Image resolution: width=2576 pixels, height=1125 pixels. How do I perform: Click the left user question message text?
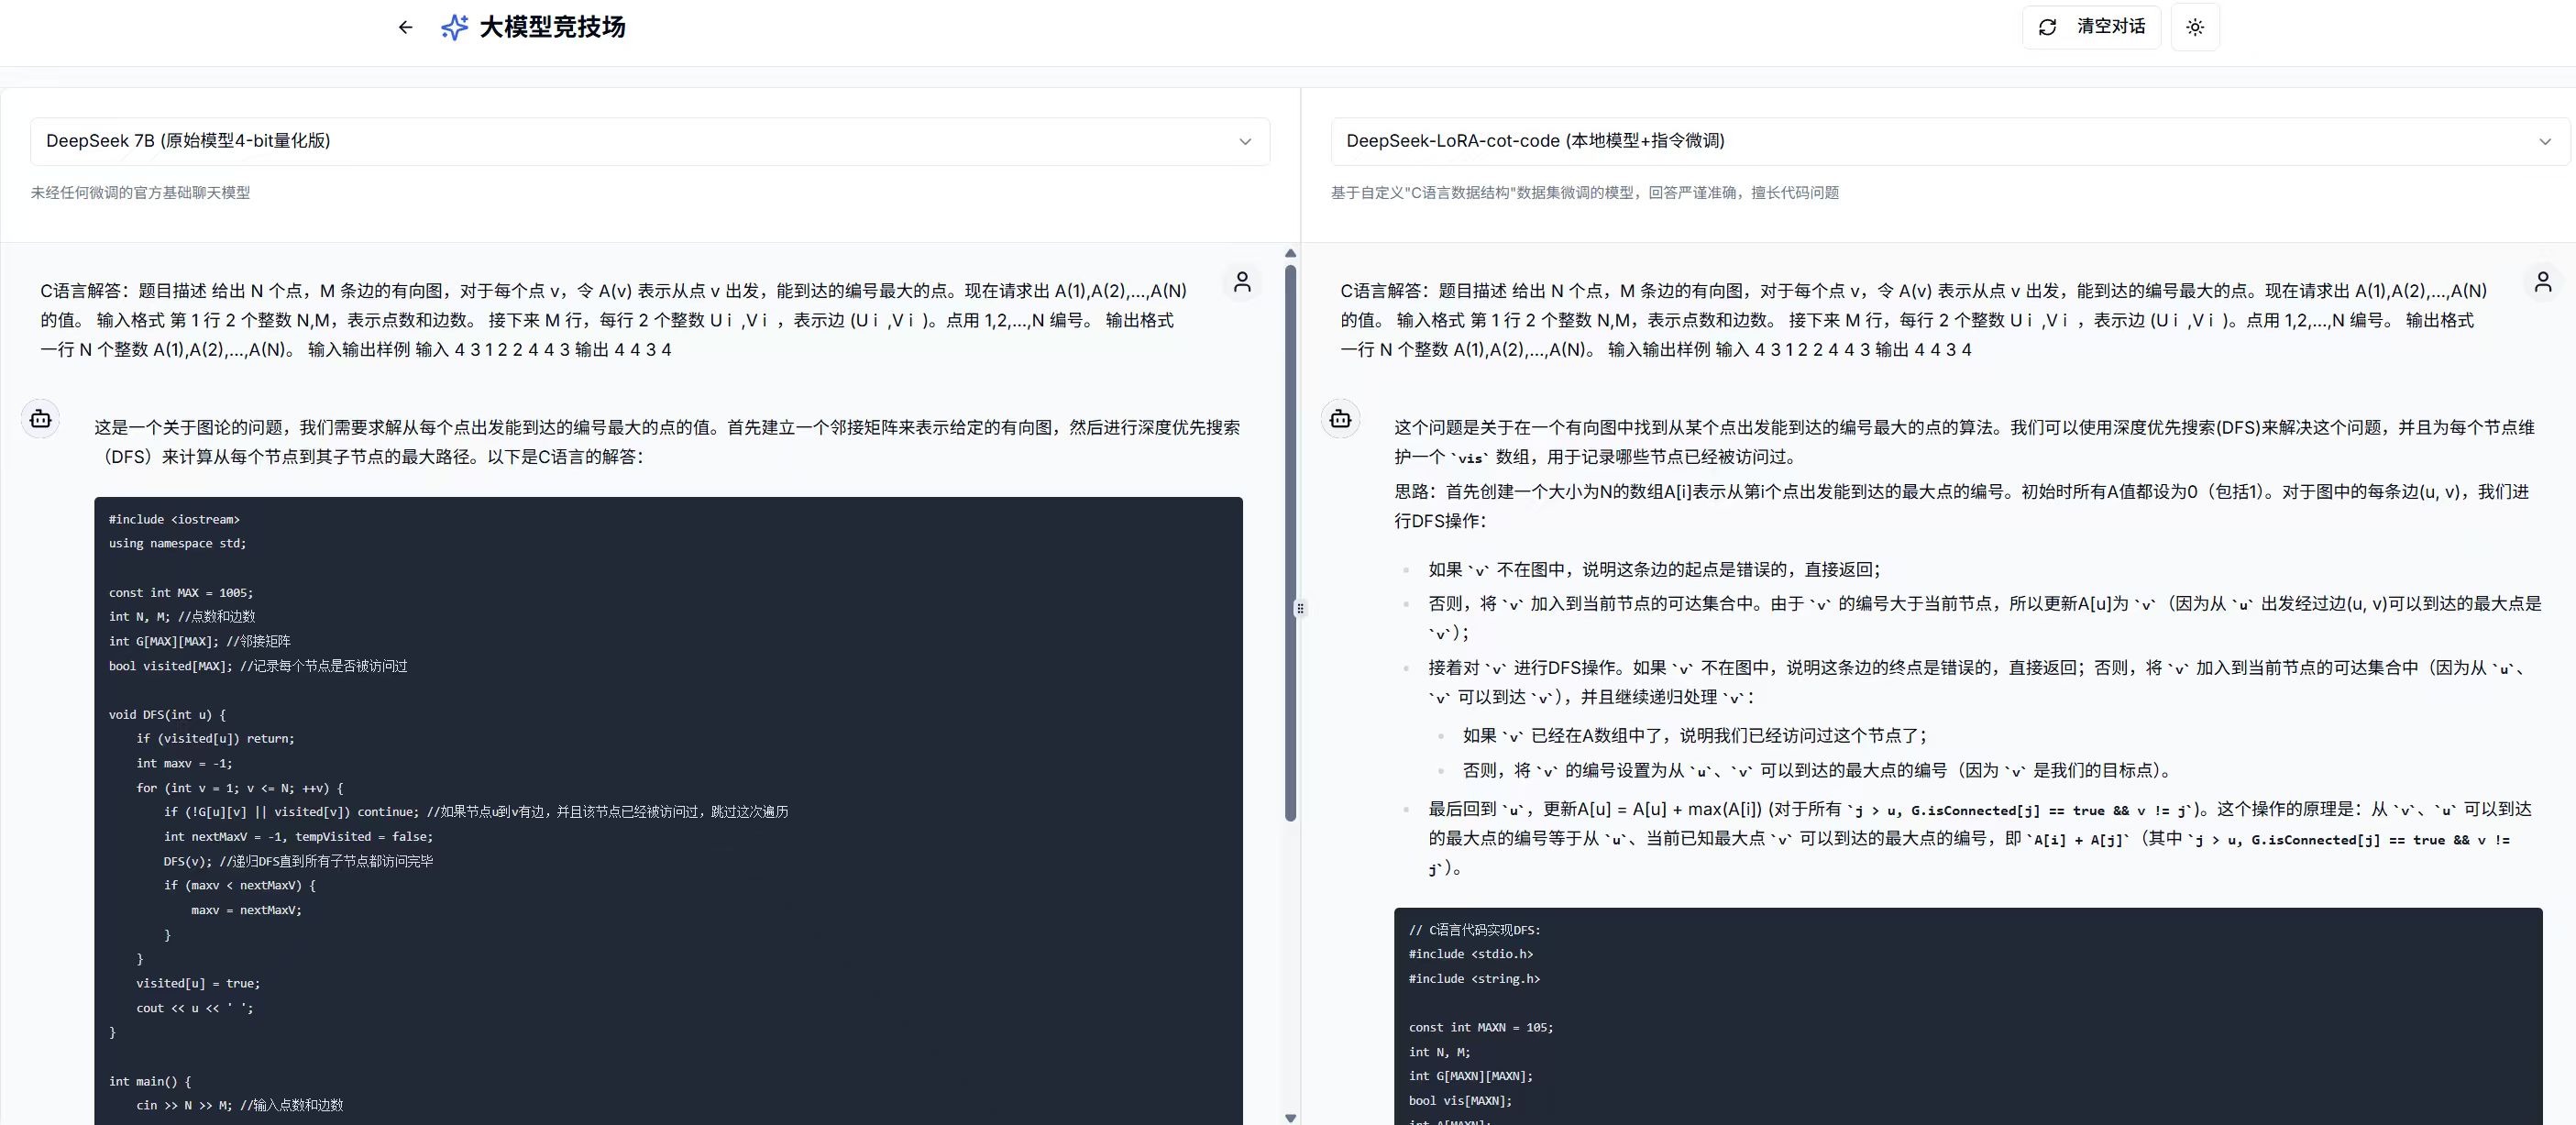click(613, 320)
